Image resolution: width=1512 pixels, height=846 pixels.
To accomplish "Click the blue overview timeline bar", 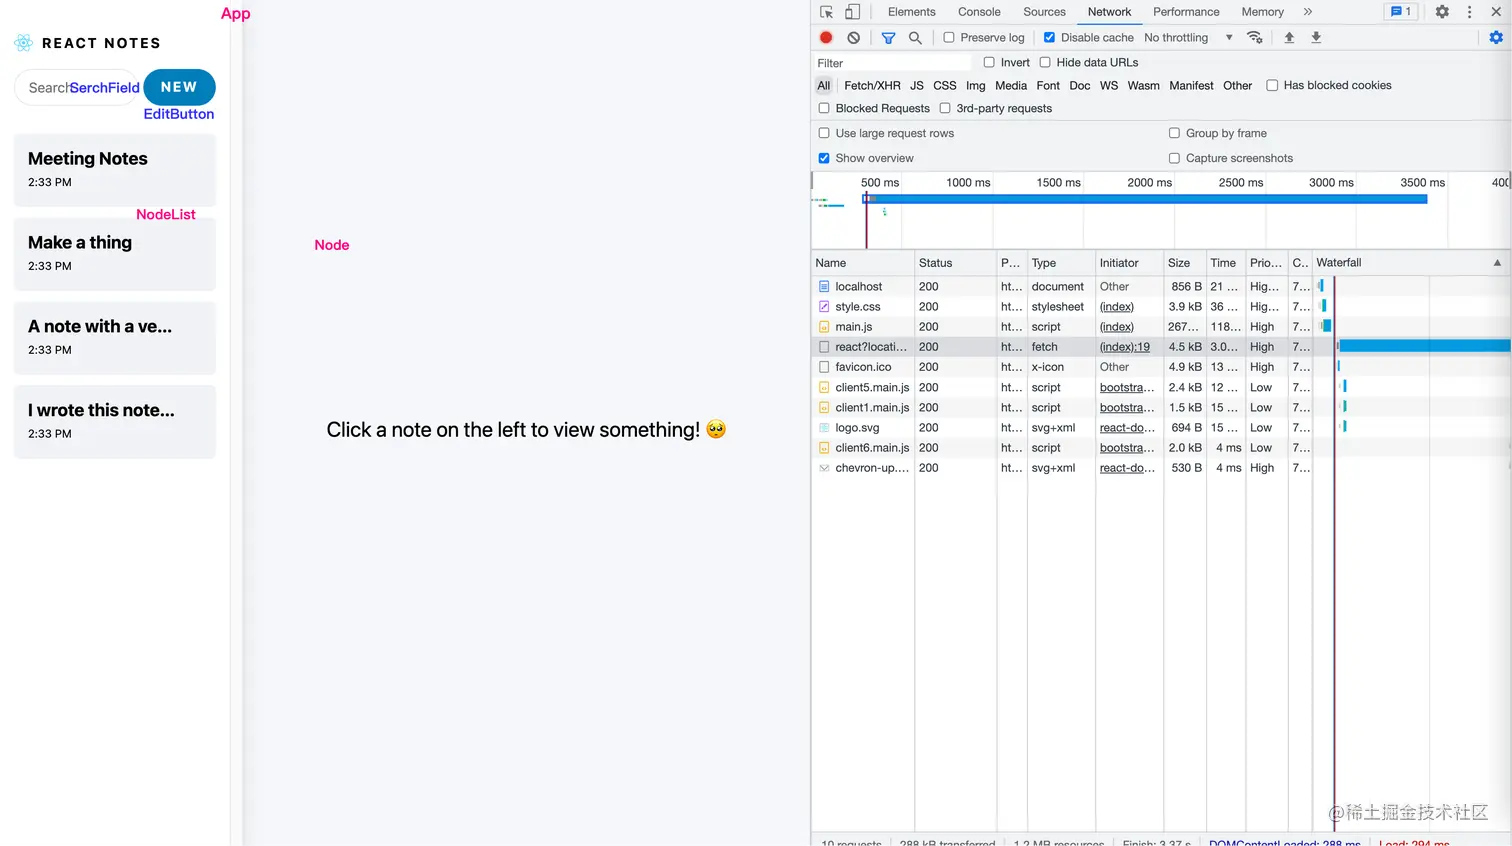I will tap(1146, 199).
